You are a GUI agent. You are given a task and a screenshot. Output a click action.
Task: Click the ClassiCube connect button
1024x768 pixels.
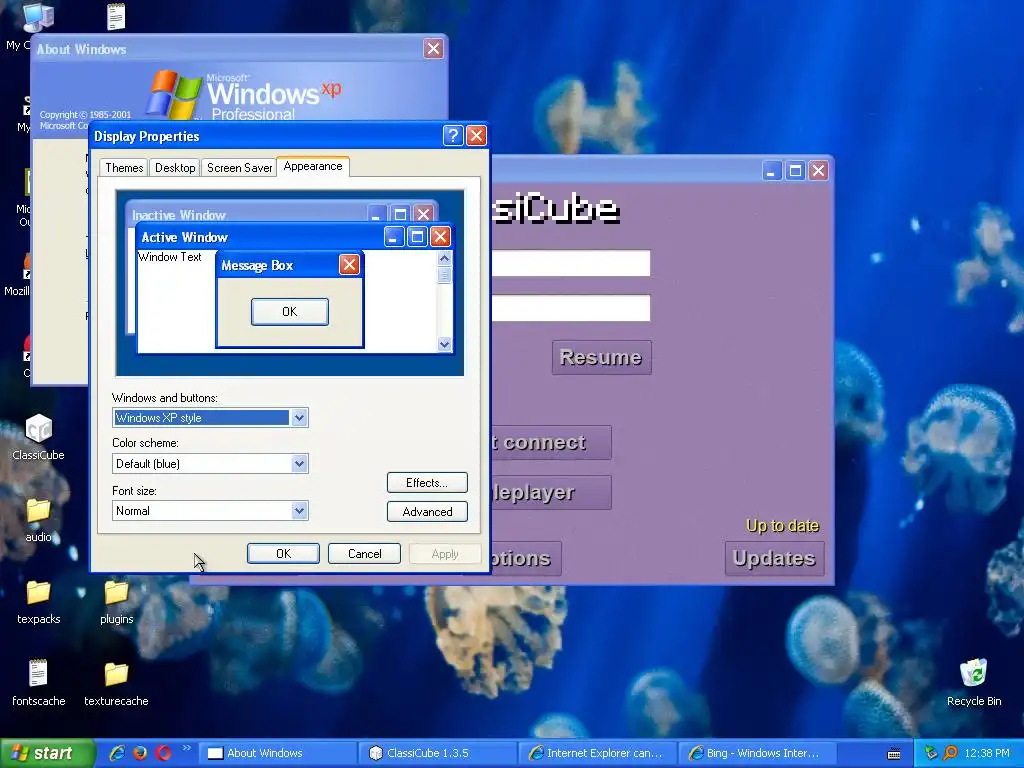click(x=551, y=443)
